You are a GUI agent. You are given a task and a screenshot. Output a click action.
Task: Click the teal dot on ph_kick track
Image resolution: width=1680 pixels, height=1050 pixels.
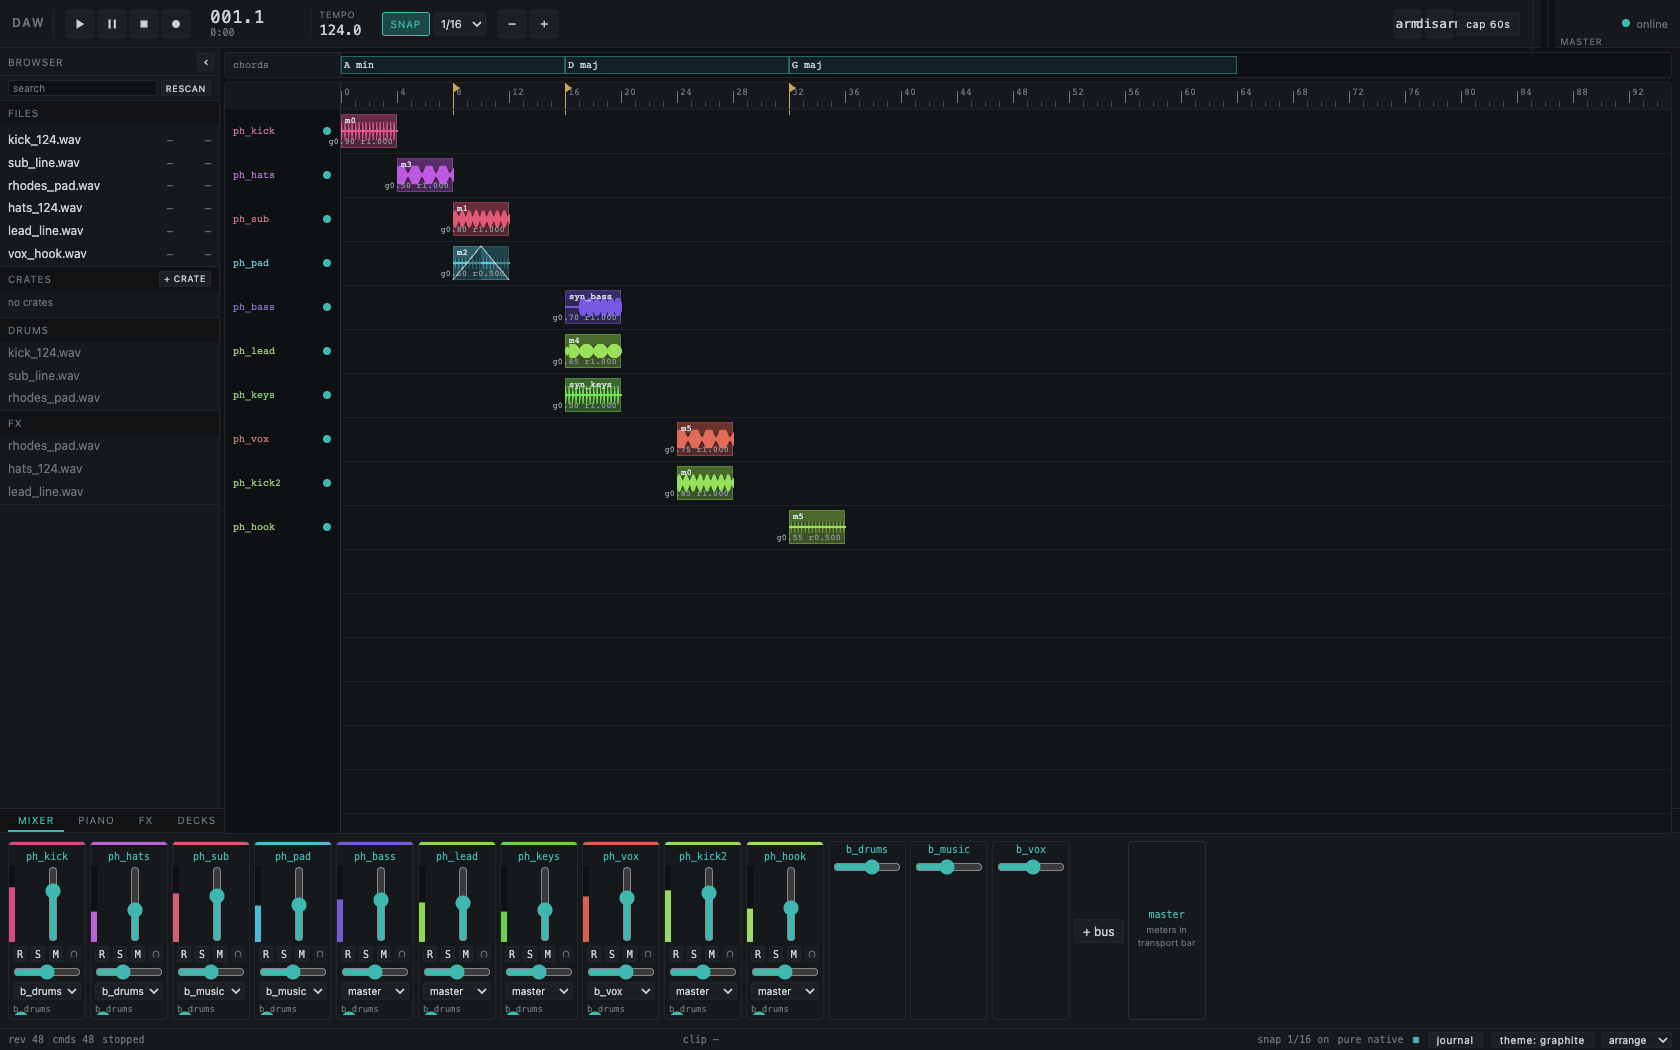(327, 131)
